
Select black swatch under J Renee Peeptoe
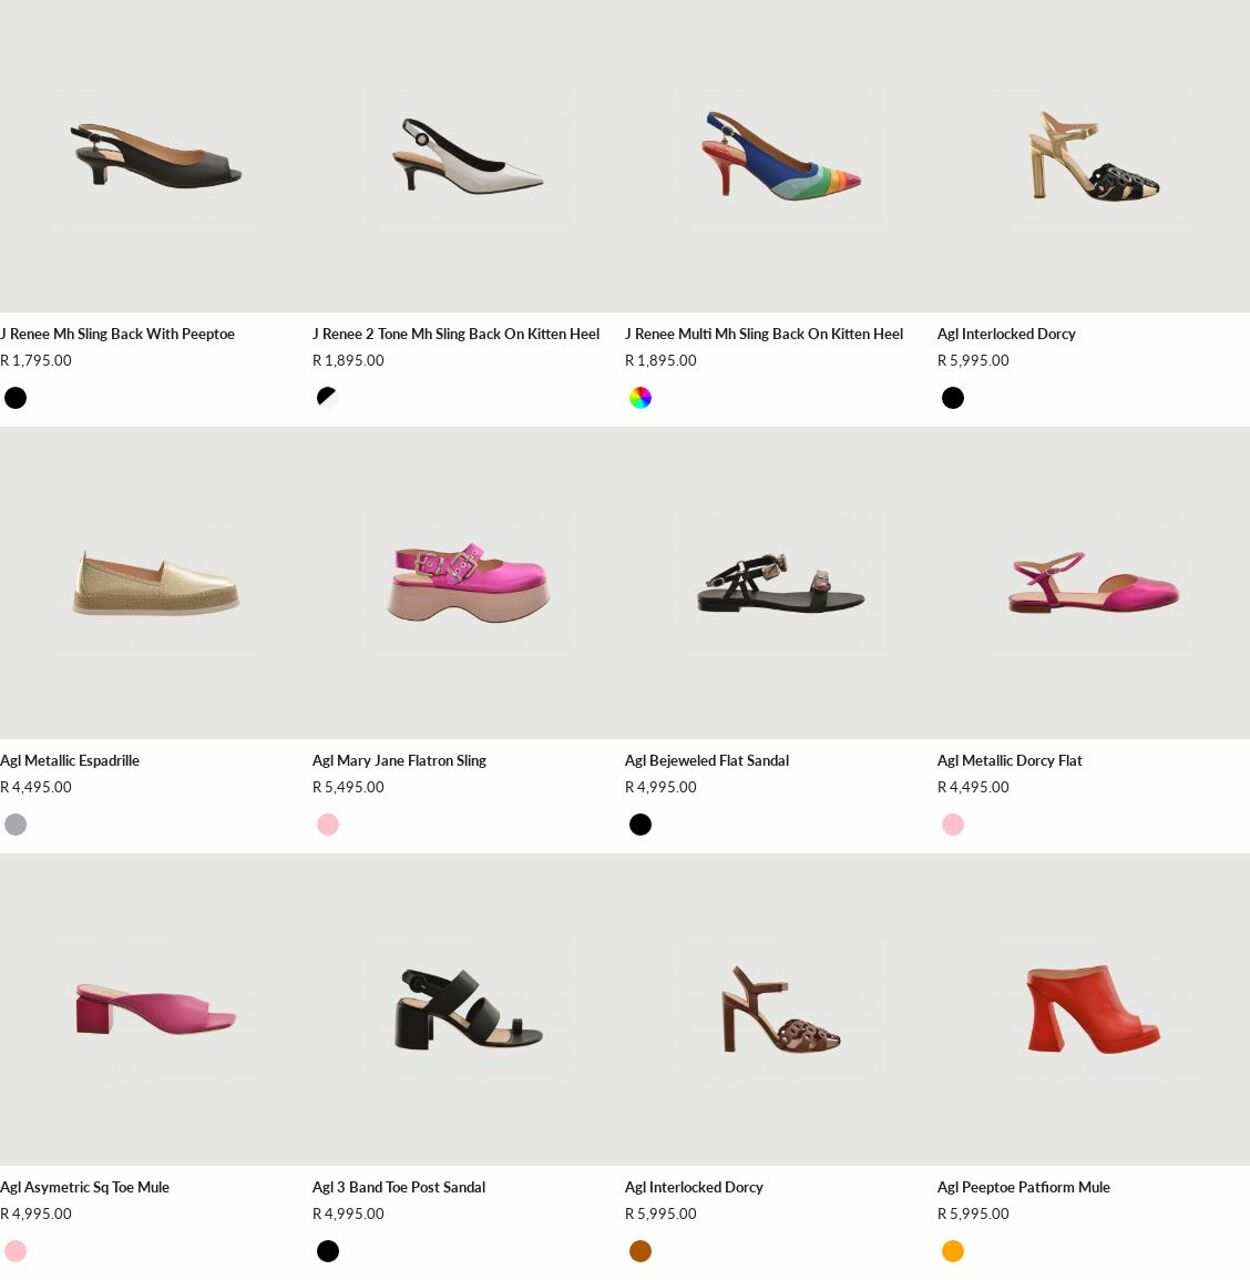point(15,398)
